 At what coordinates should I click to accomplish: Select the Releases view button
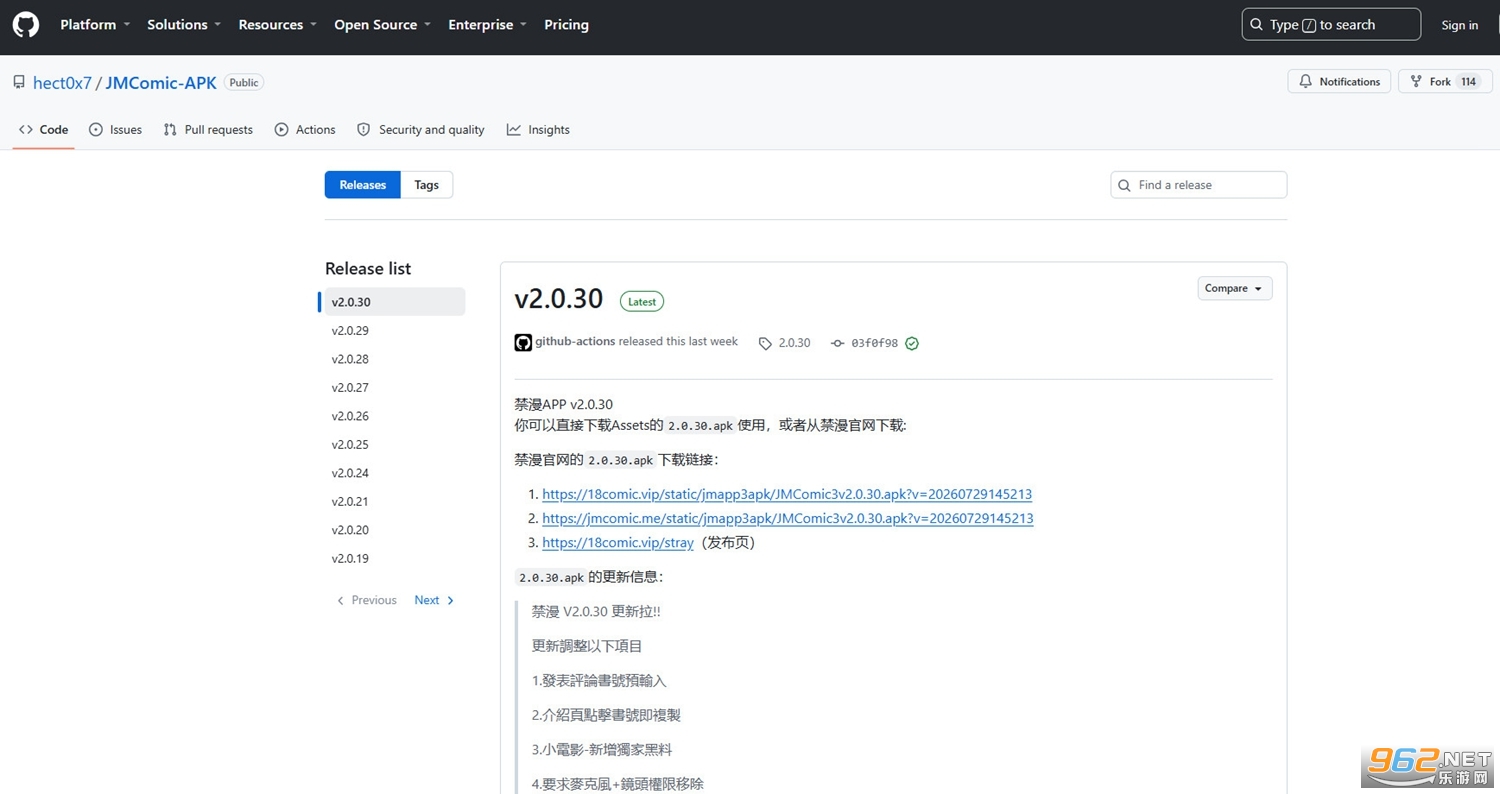pyautogui.click(x=363, y=185)
